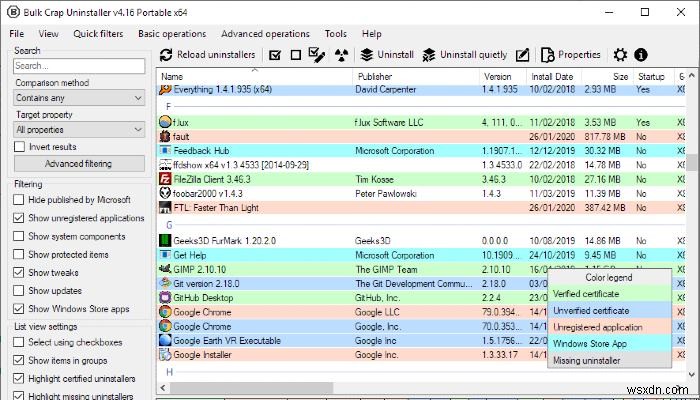Image resolution: width=700 pixels, height=400 pixels.
Task: Click the Uninstall quietly icon
Action: click(x=429, y=55)
